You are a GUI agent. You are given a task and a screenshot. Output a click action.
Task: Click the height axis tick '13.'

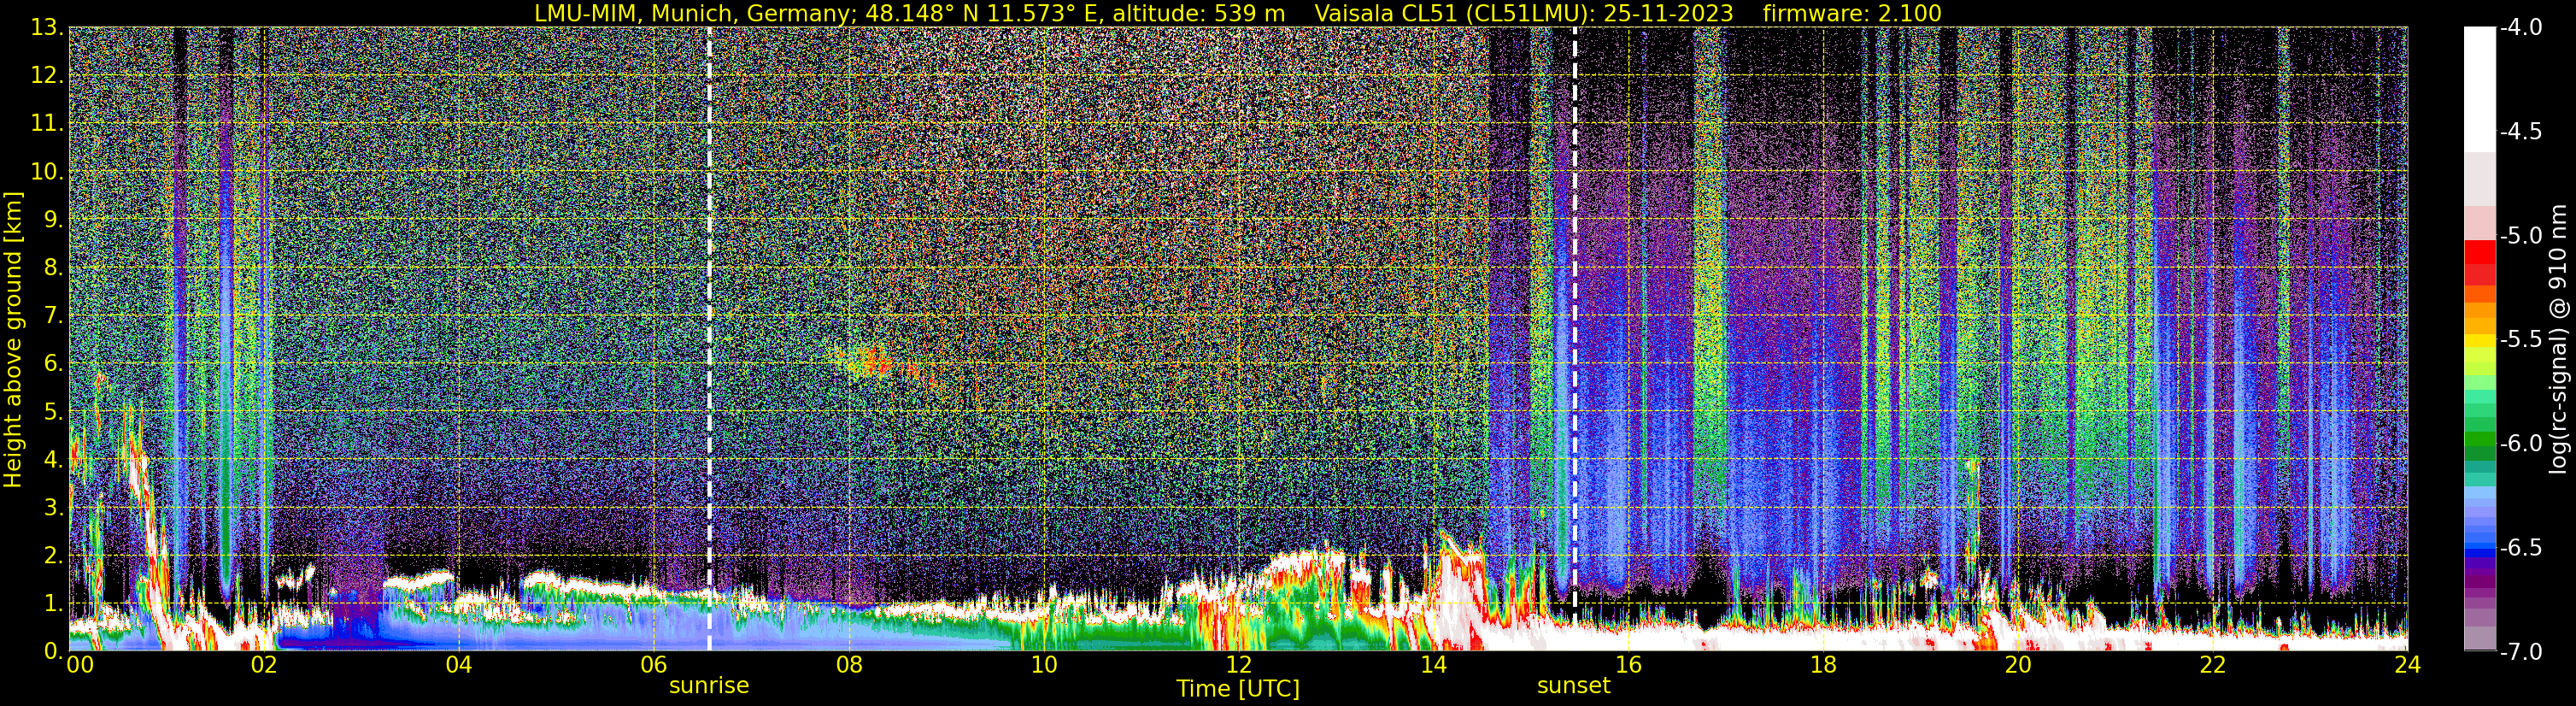[x=47, y=28]
